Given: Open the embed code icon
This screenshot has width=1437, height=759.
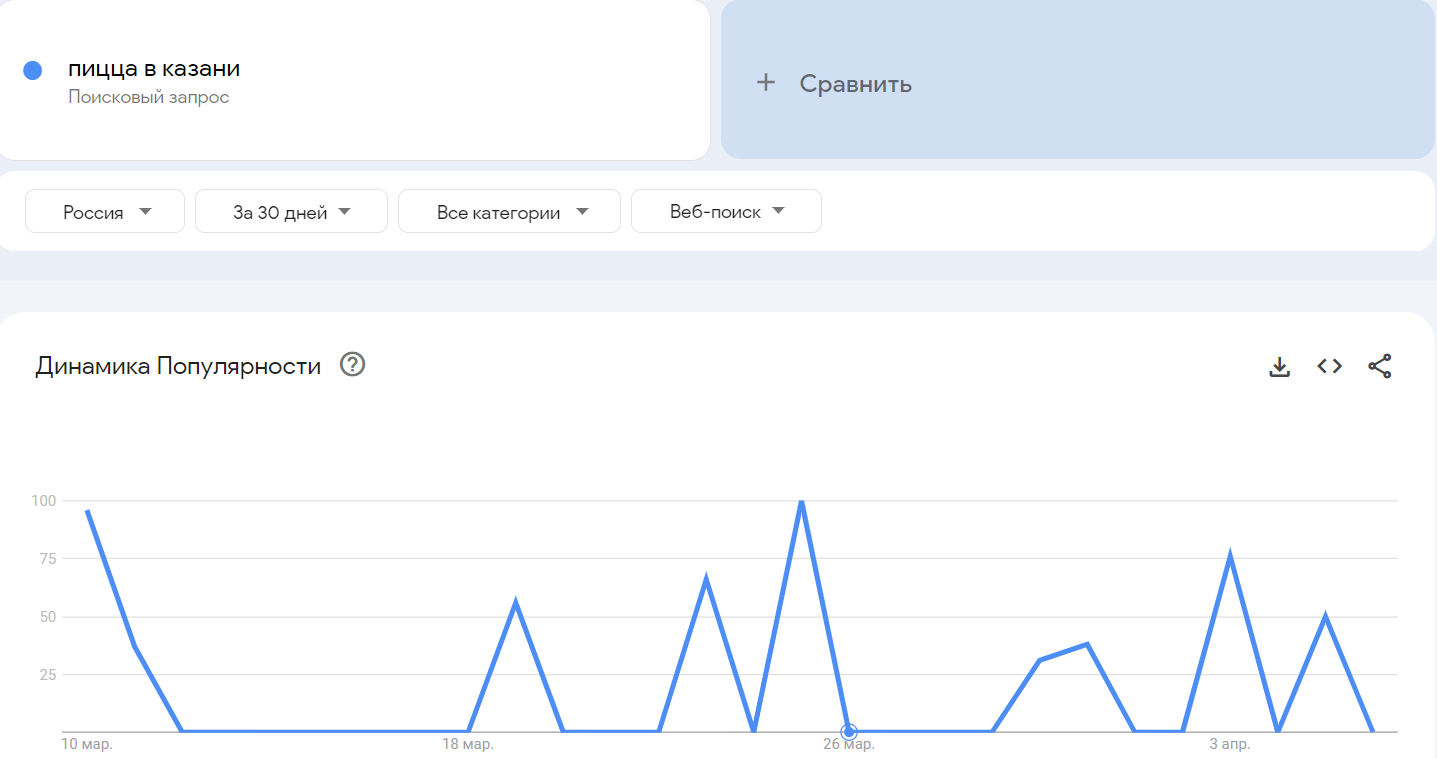Looking at the screenshot, I should (x=1329, y=367).
